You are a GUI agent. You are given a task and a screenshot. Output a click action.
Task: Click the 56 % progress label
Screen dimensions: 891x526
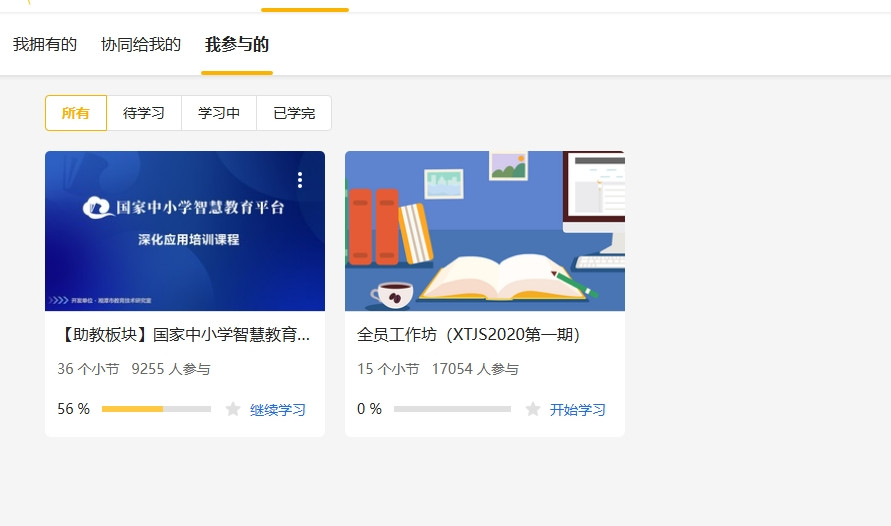tap(73, 409)
